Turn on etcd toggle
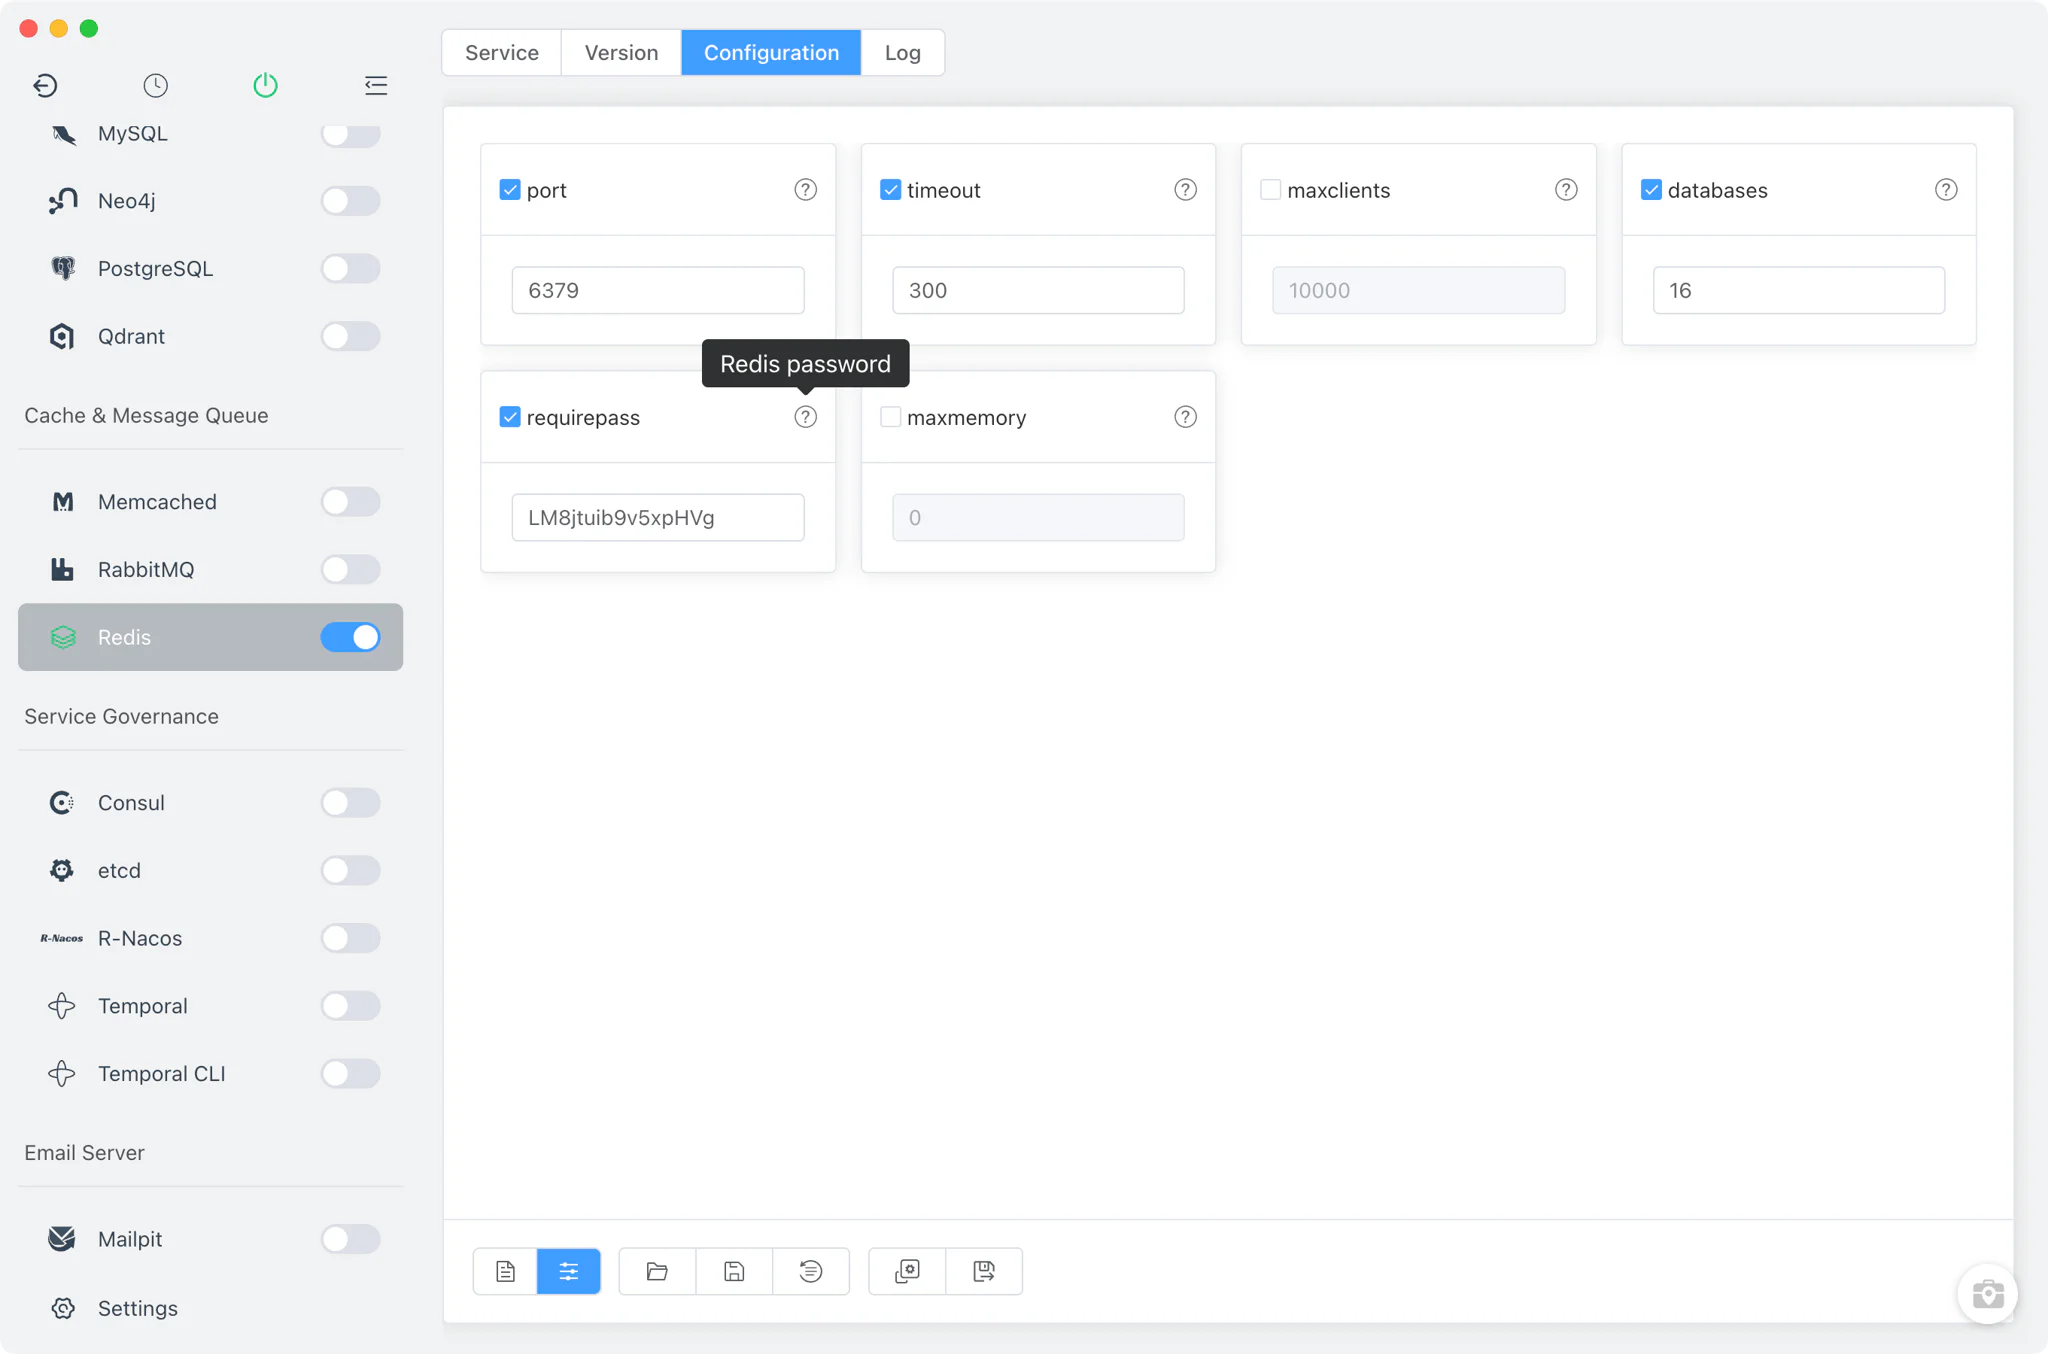 coord(351,870)
